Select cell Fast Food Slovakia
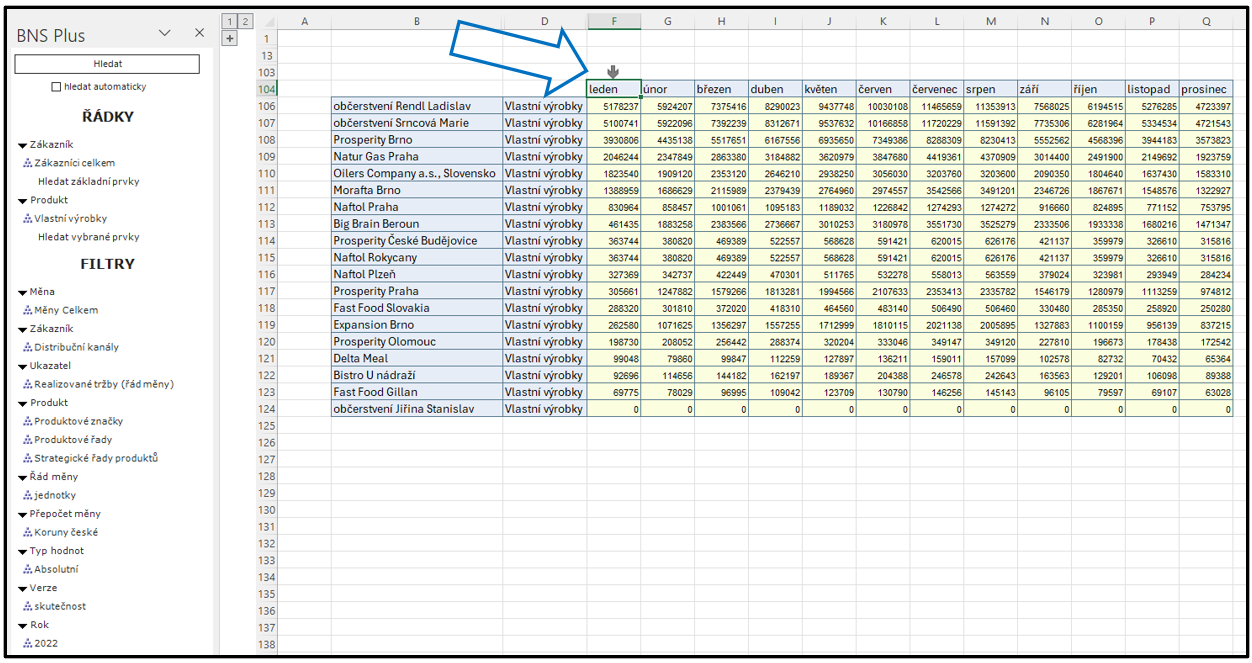The height and width of the screenshot is (663, 1252). (416, 308)
